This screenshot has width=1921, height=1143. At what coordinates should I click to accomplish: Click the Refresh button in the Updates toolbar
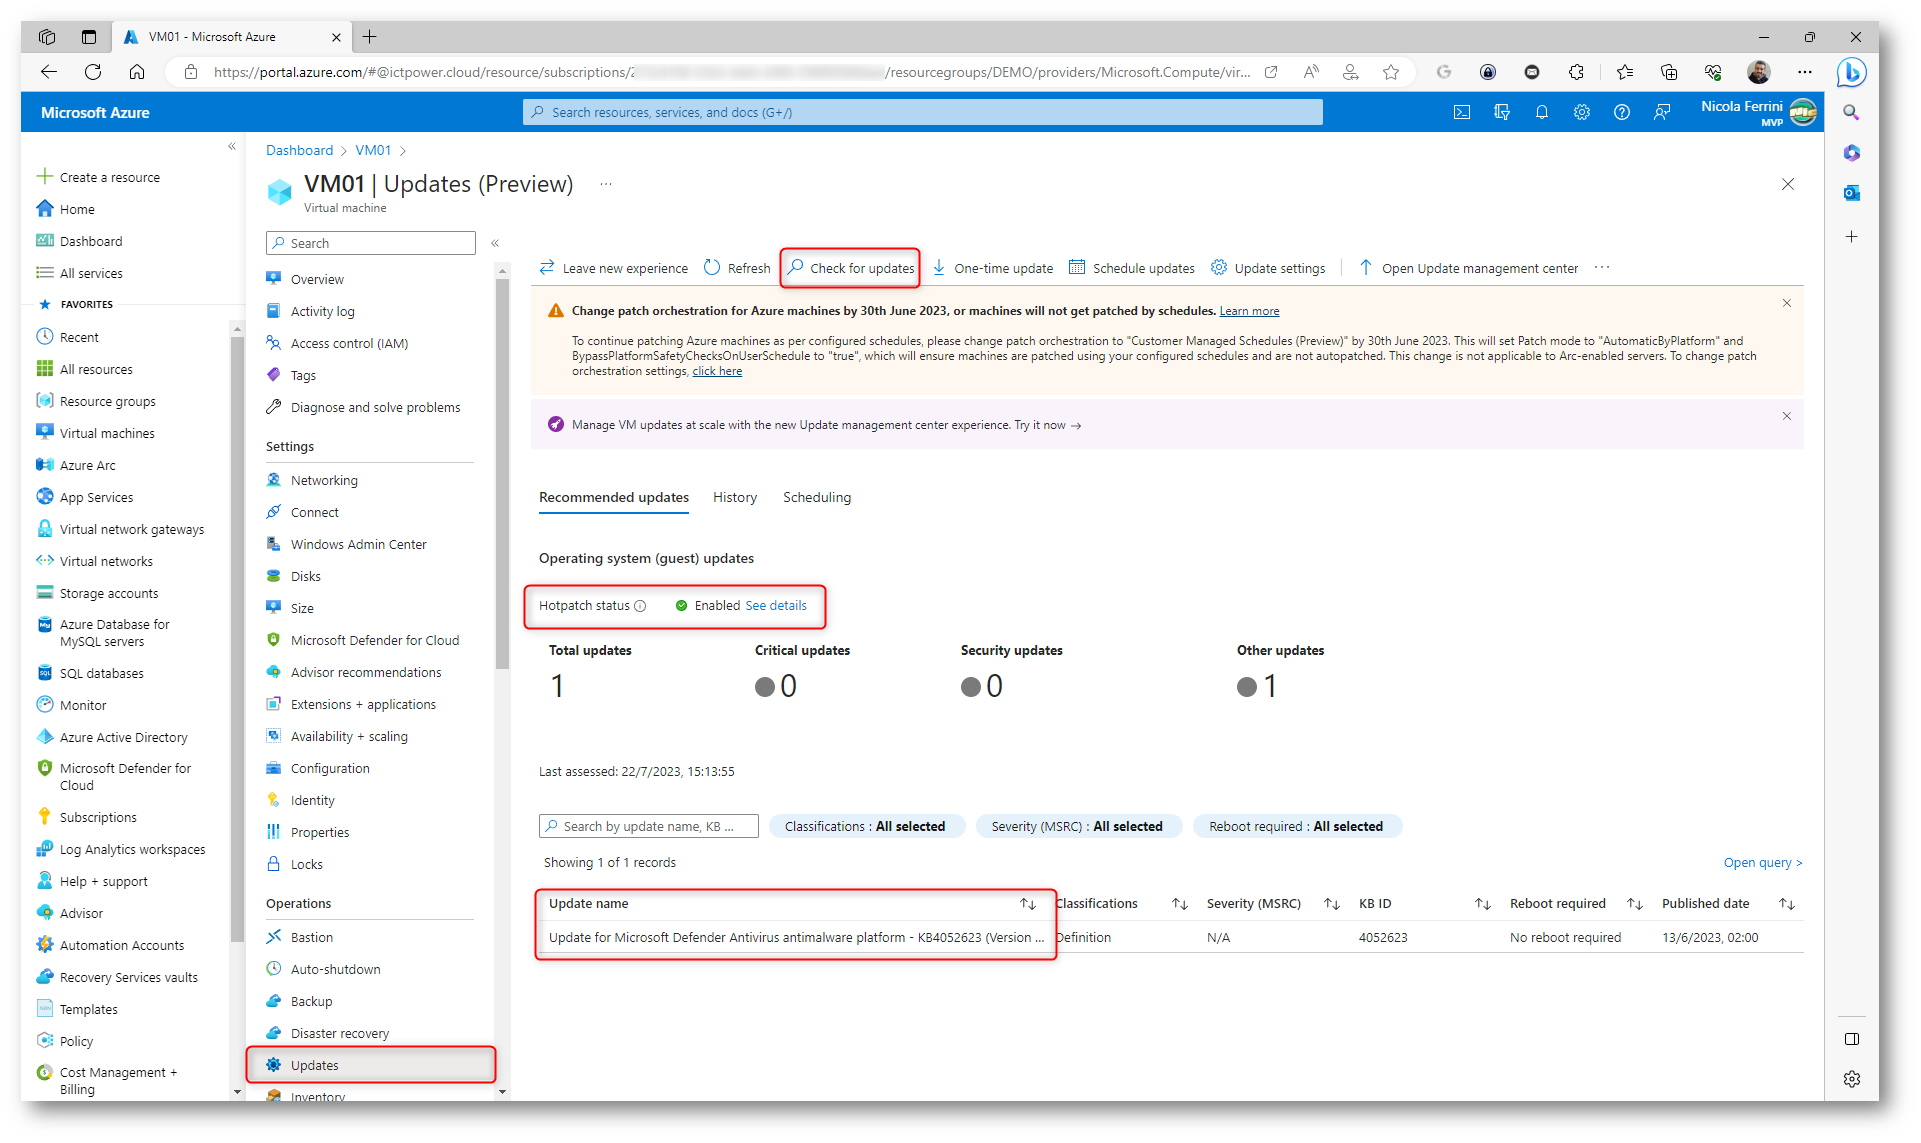[x=737, y=268]
